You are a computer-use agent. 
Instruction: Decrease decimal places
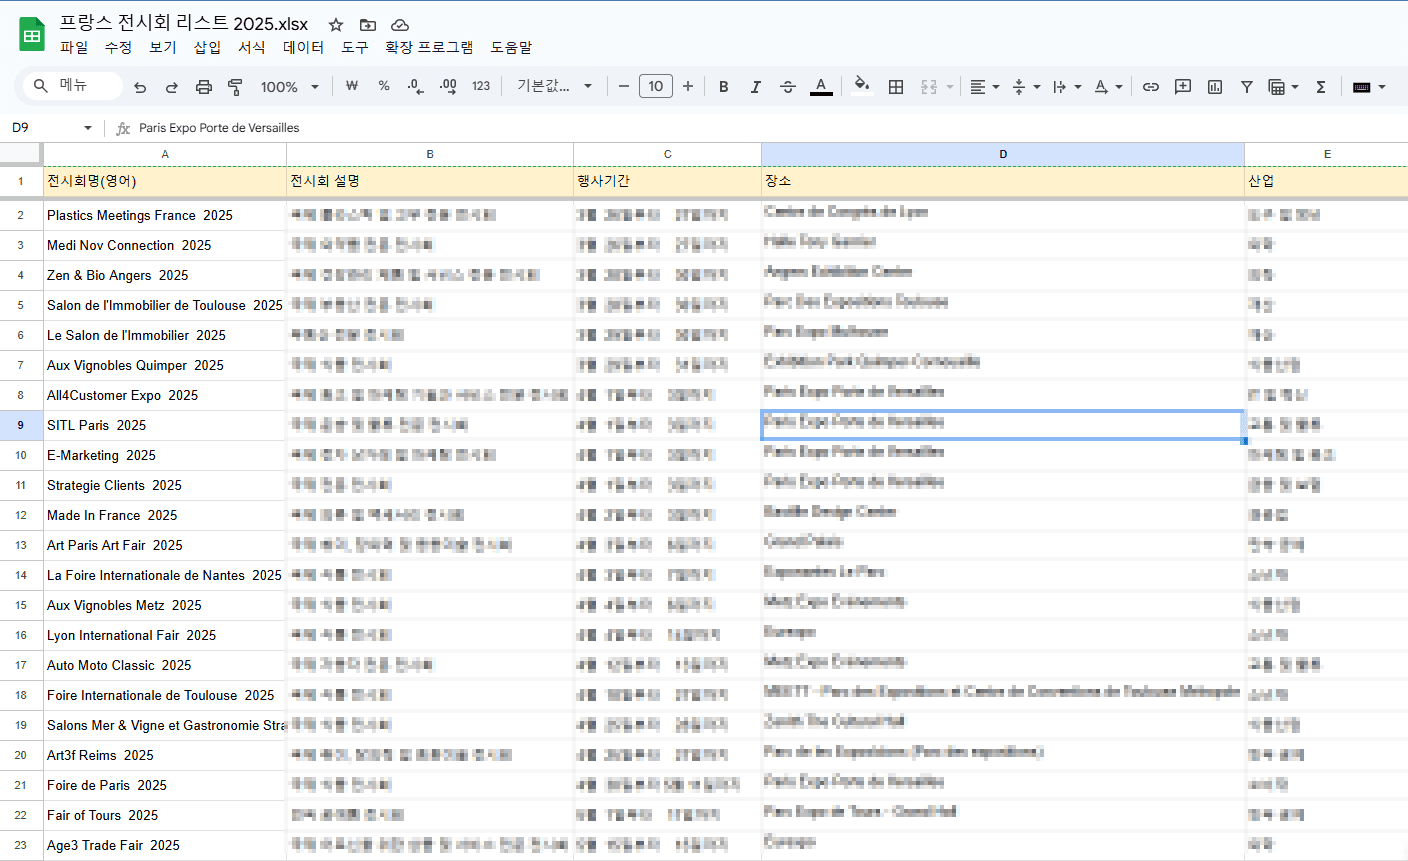416,87
